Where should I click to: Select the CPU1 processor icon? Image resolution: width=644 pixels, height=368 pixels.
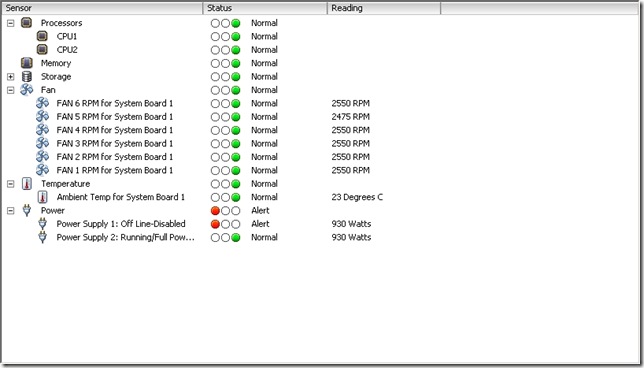(42, 36)
